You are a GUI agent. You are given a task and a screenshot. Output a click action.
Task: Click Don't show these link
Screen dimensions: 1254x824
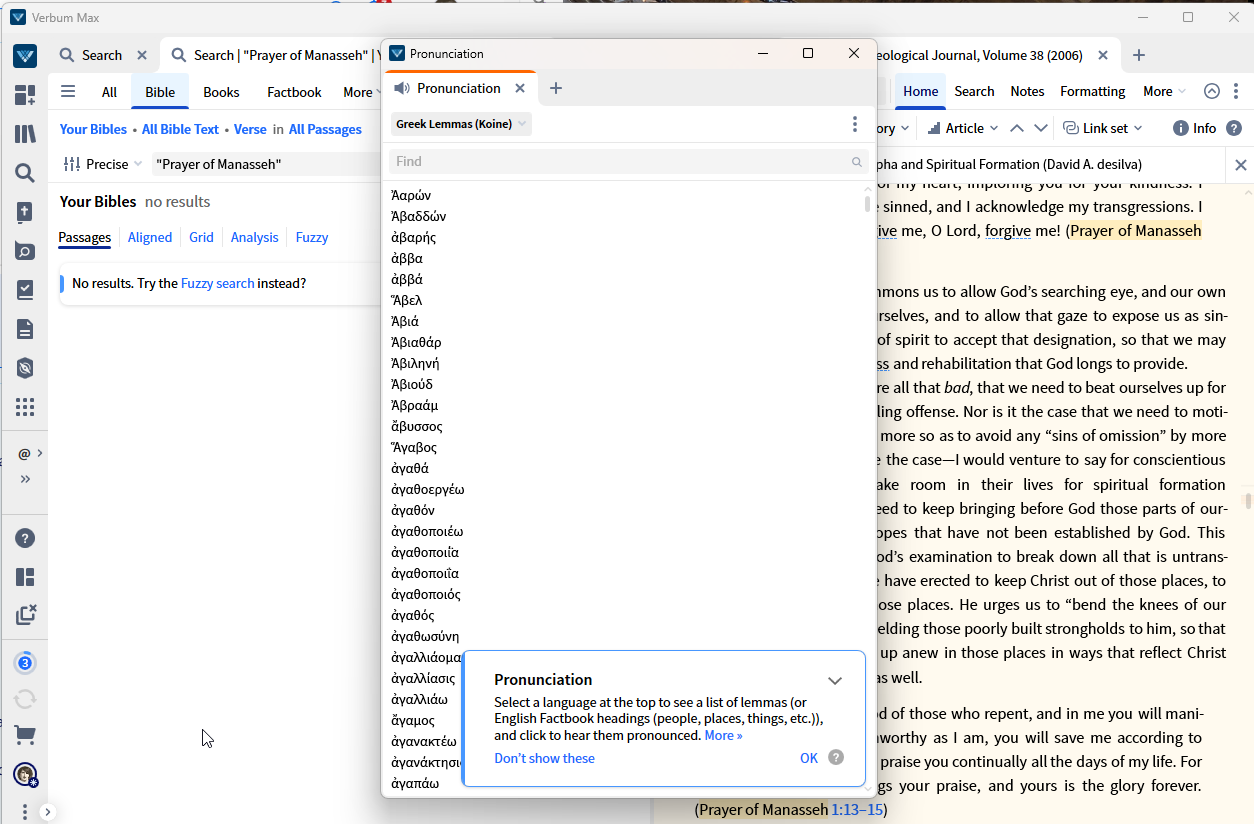[x=544, y=758]
